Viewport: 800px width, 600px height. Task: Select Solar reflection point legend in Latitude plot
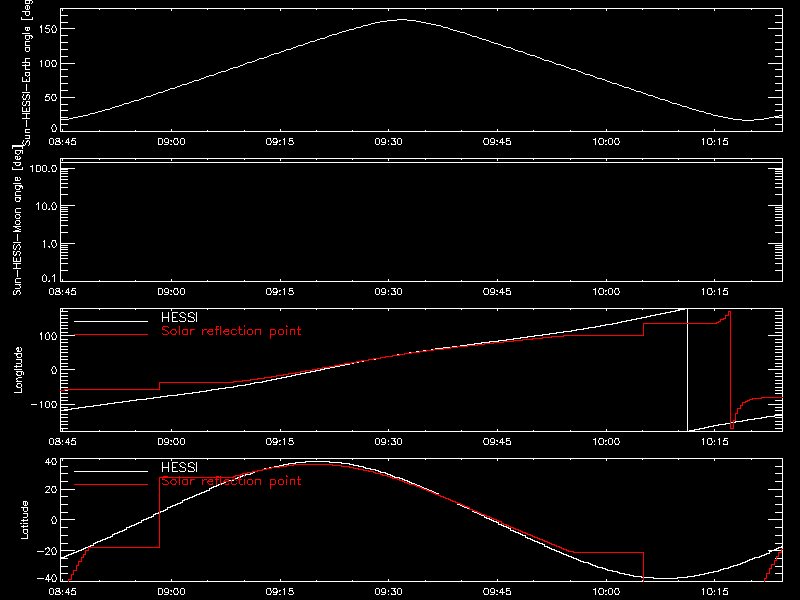point(231,481)
